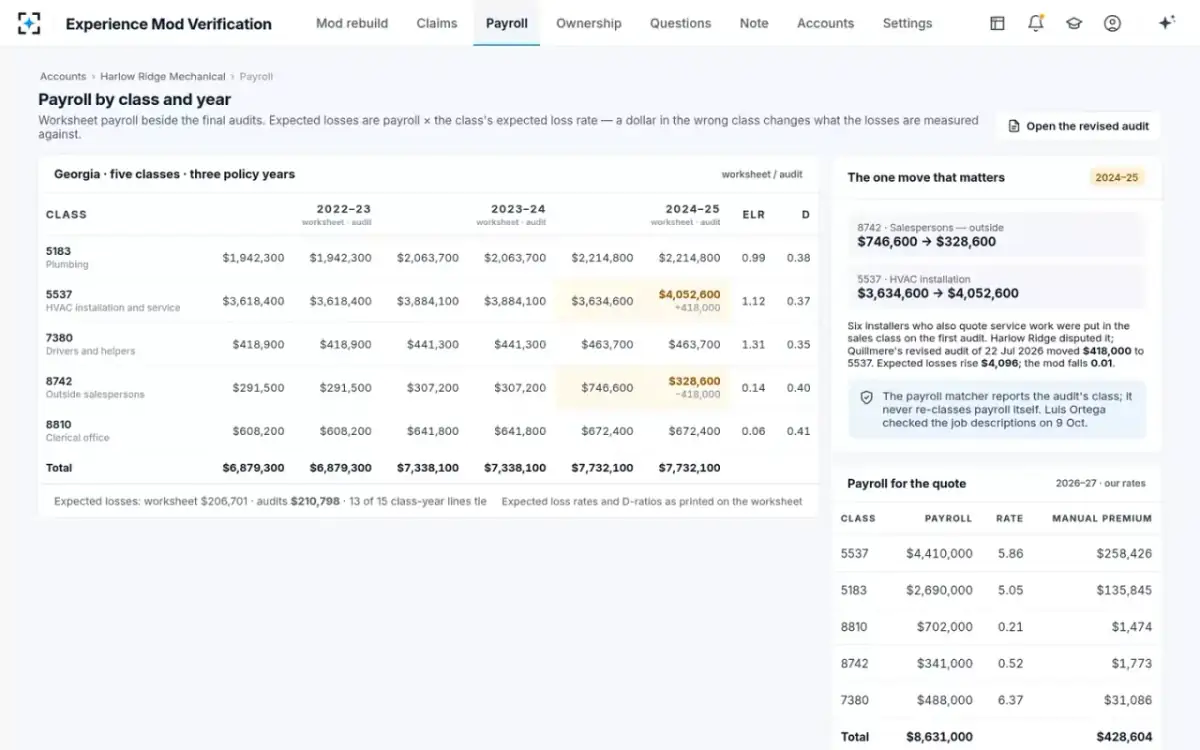Viewport: 1200px width, 750px height.
Task: Click the D column header
Action: pyautogui.click(x=806, y=214)
